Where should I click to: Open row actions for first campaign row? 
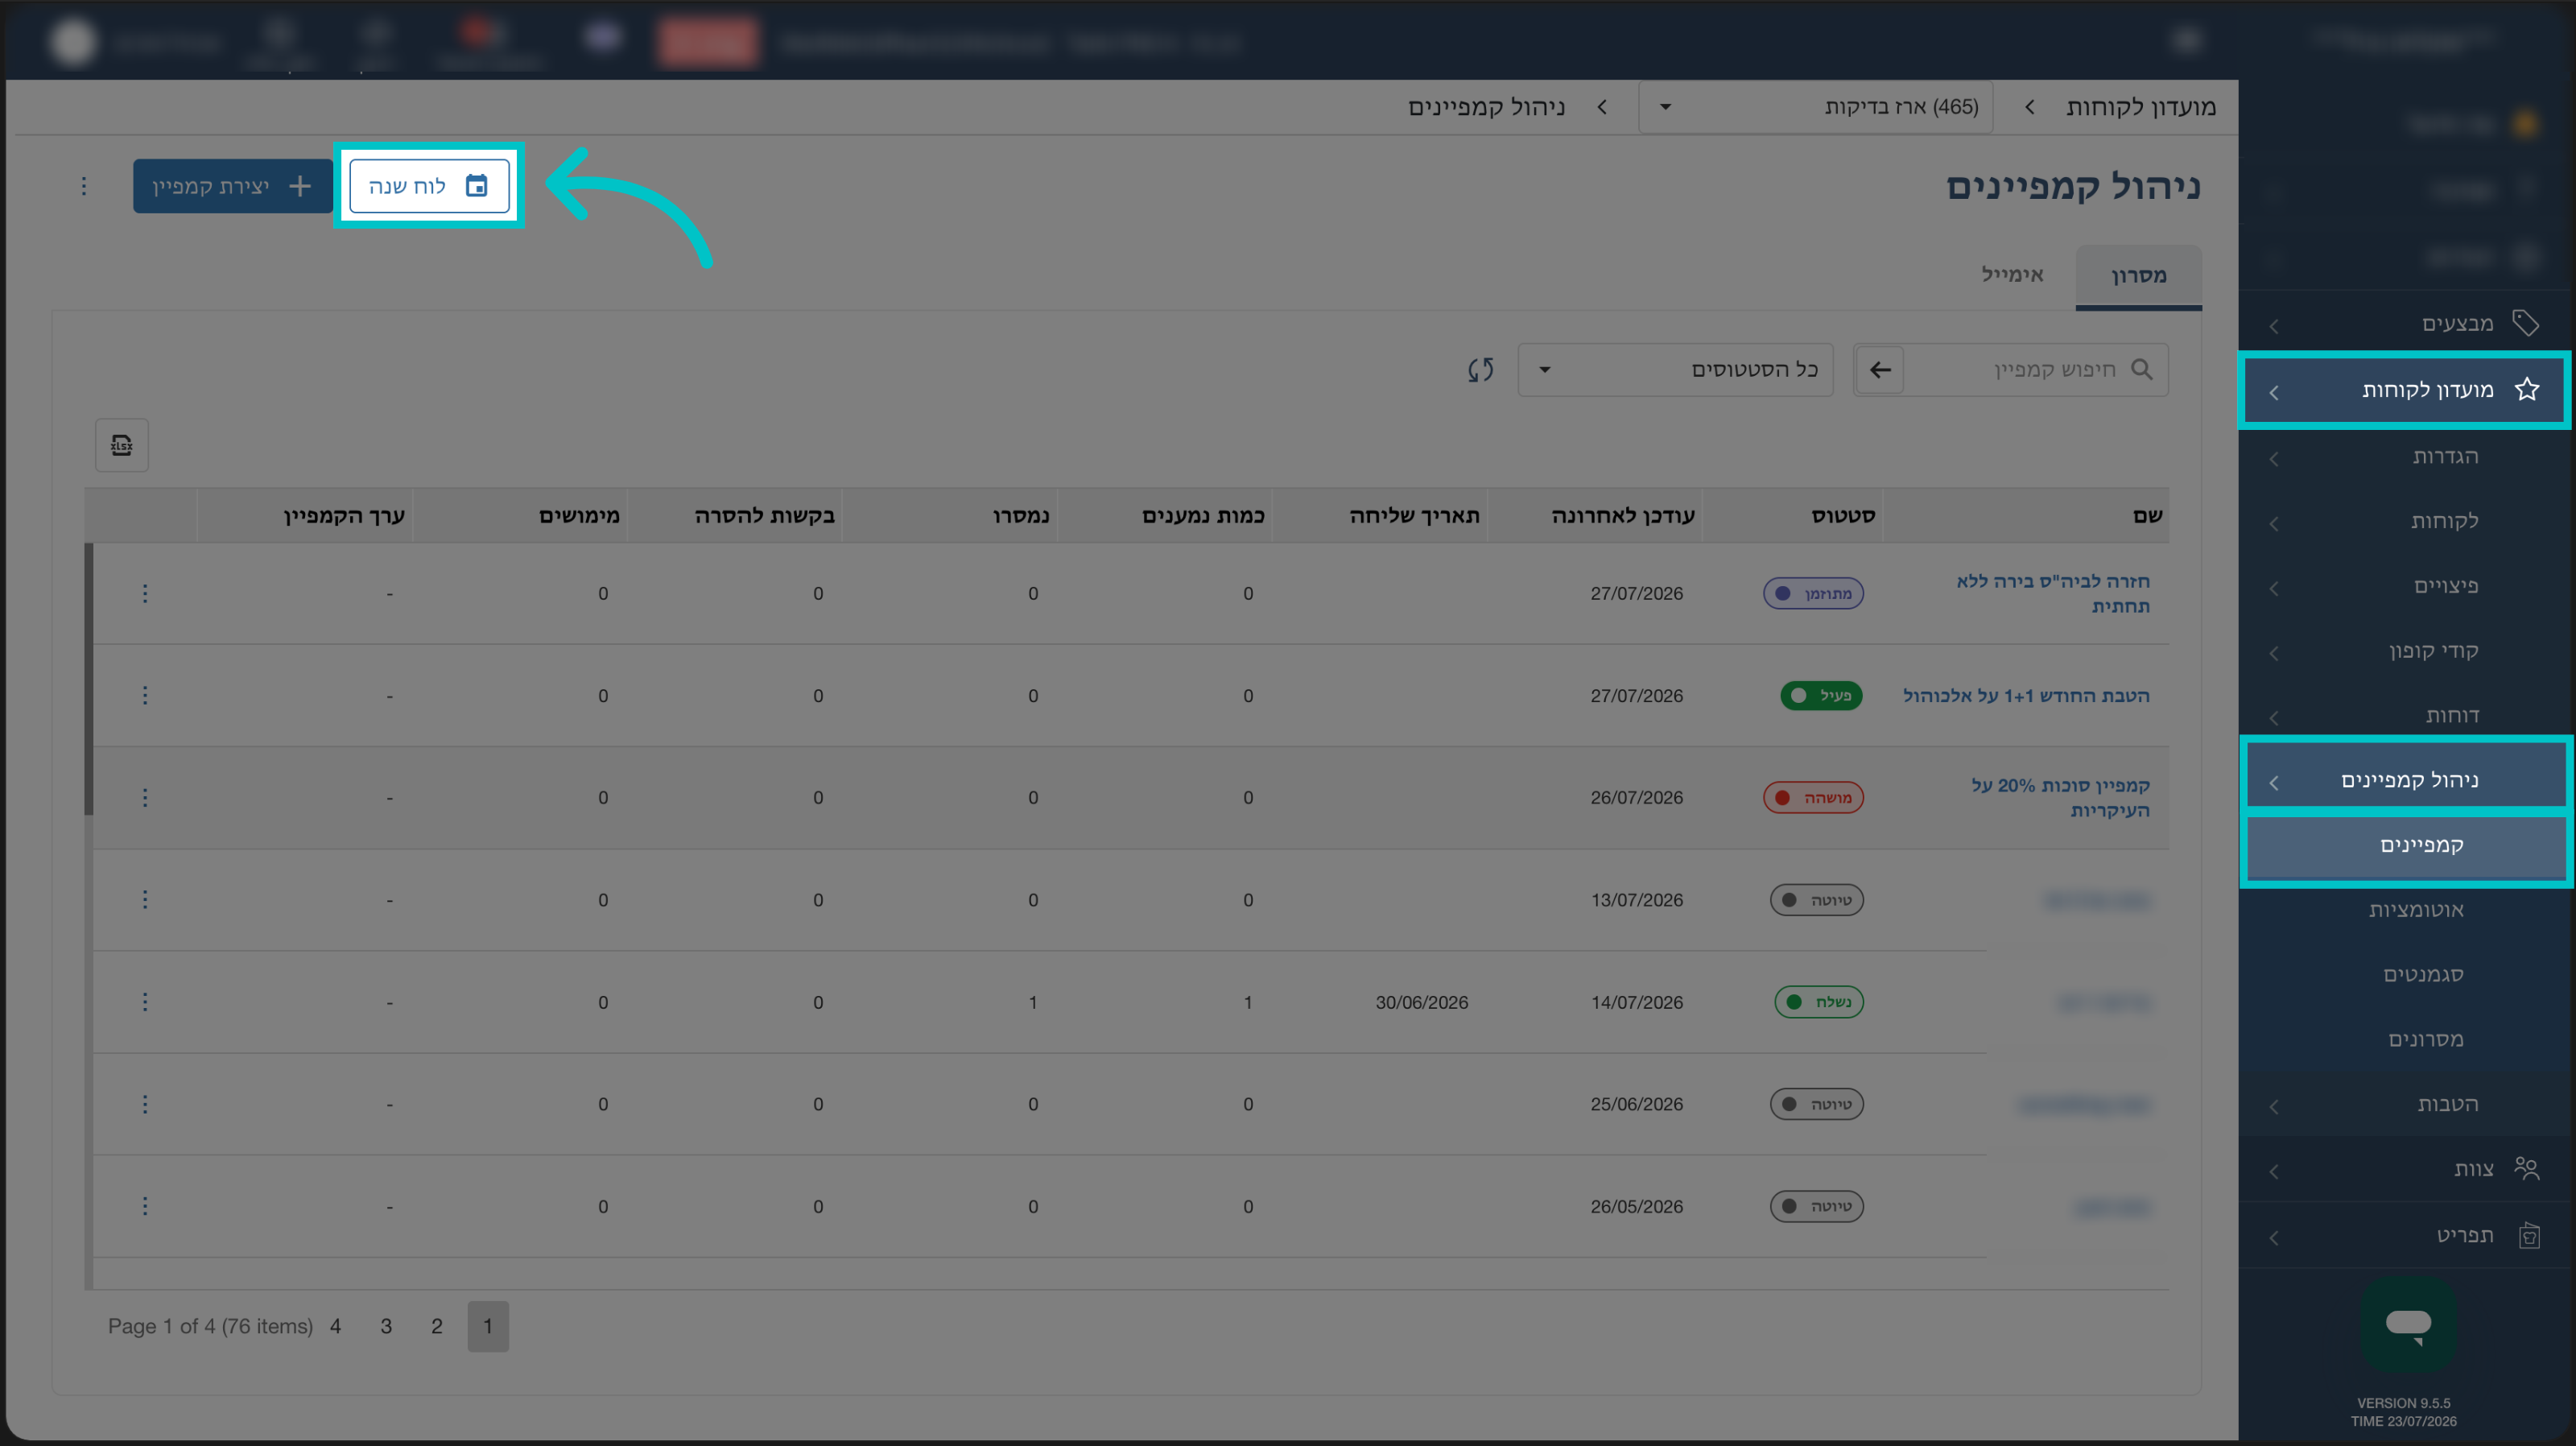(145, 593)
